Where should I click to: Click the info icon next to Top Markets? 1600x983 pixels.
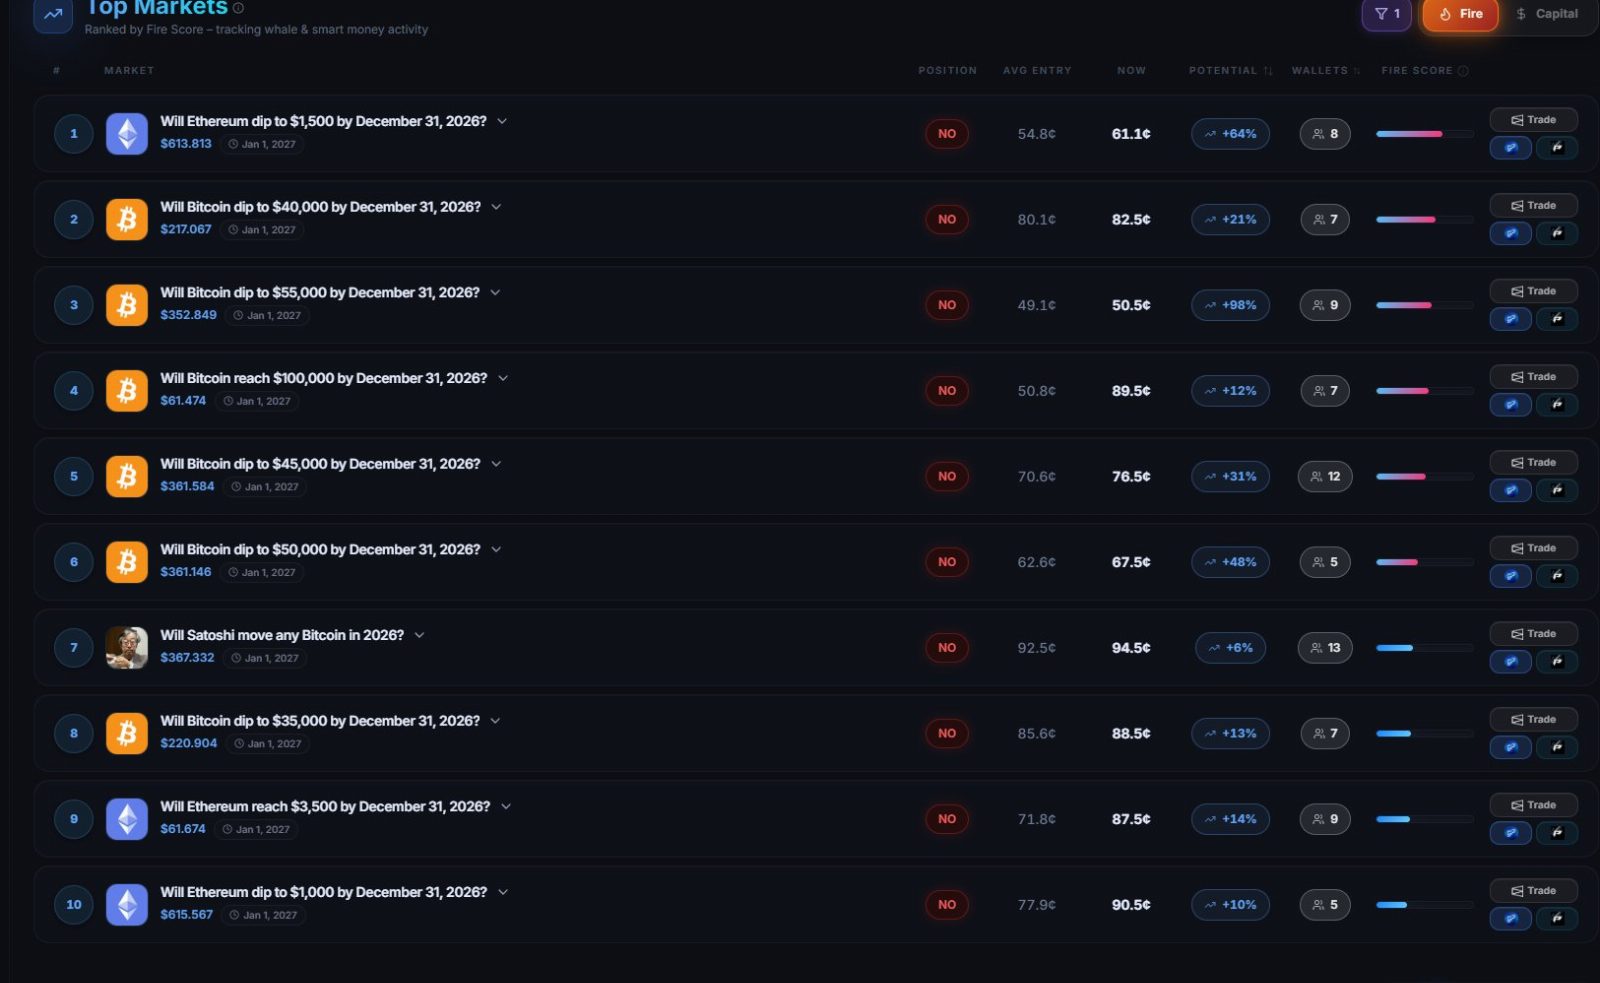[238, 8]
